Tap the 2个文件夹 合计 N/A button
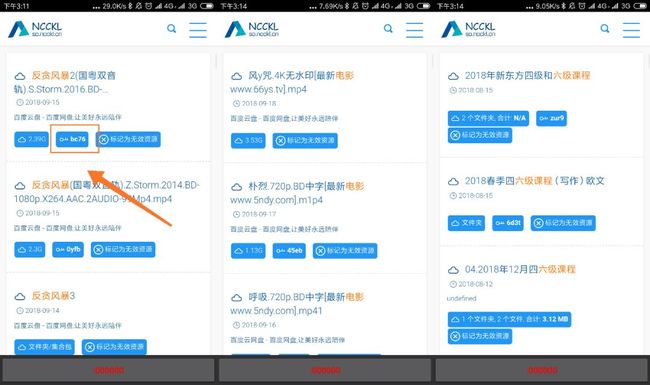Viewport: 650px width, 385px height. (x=488, y=119)
